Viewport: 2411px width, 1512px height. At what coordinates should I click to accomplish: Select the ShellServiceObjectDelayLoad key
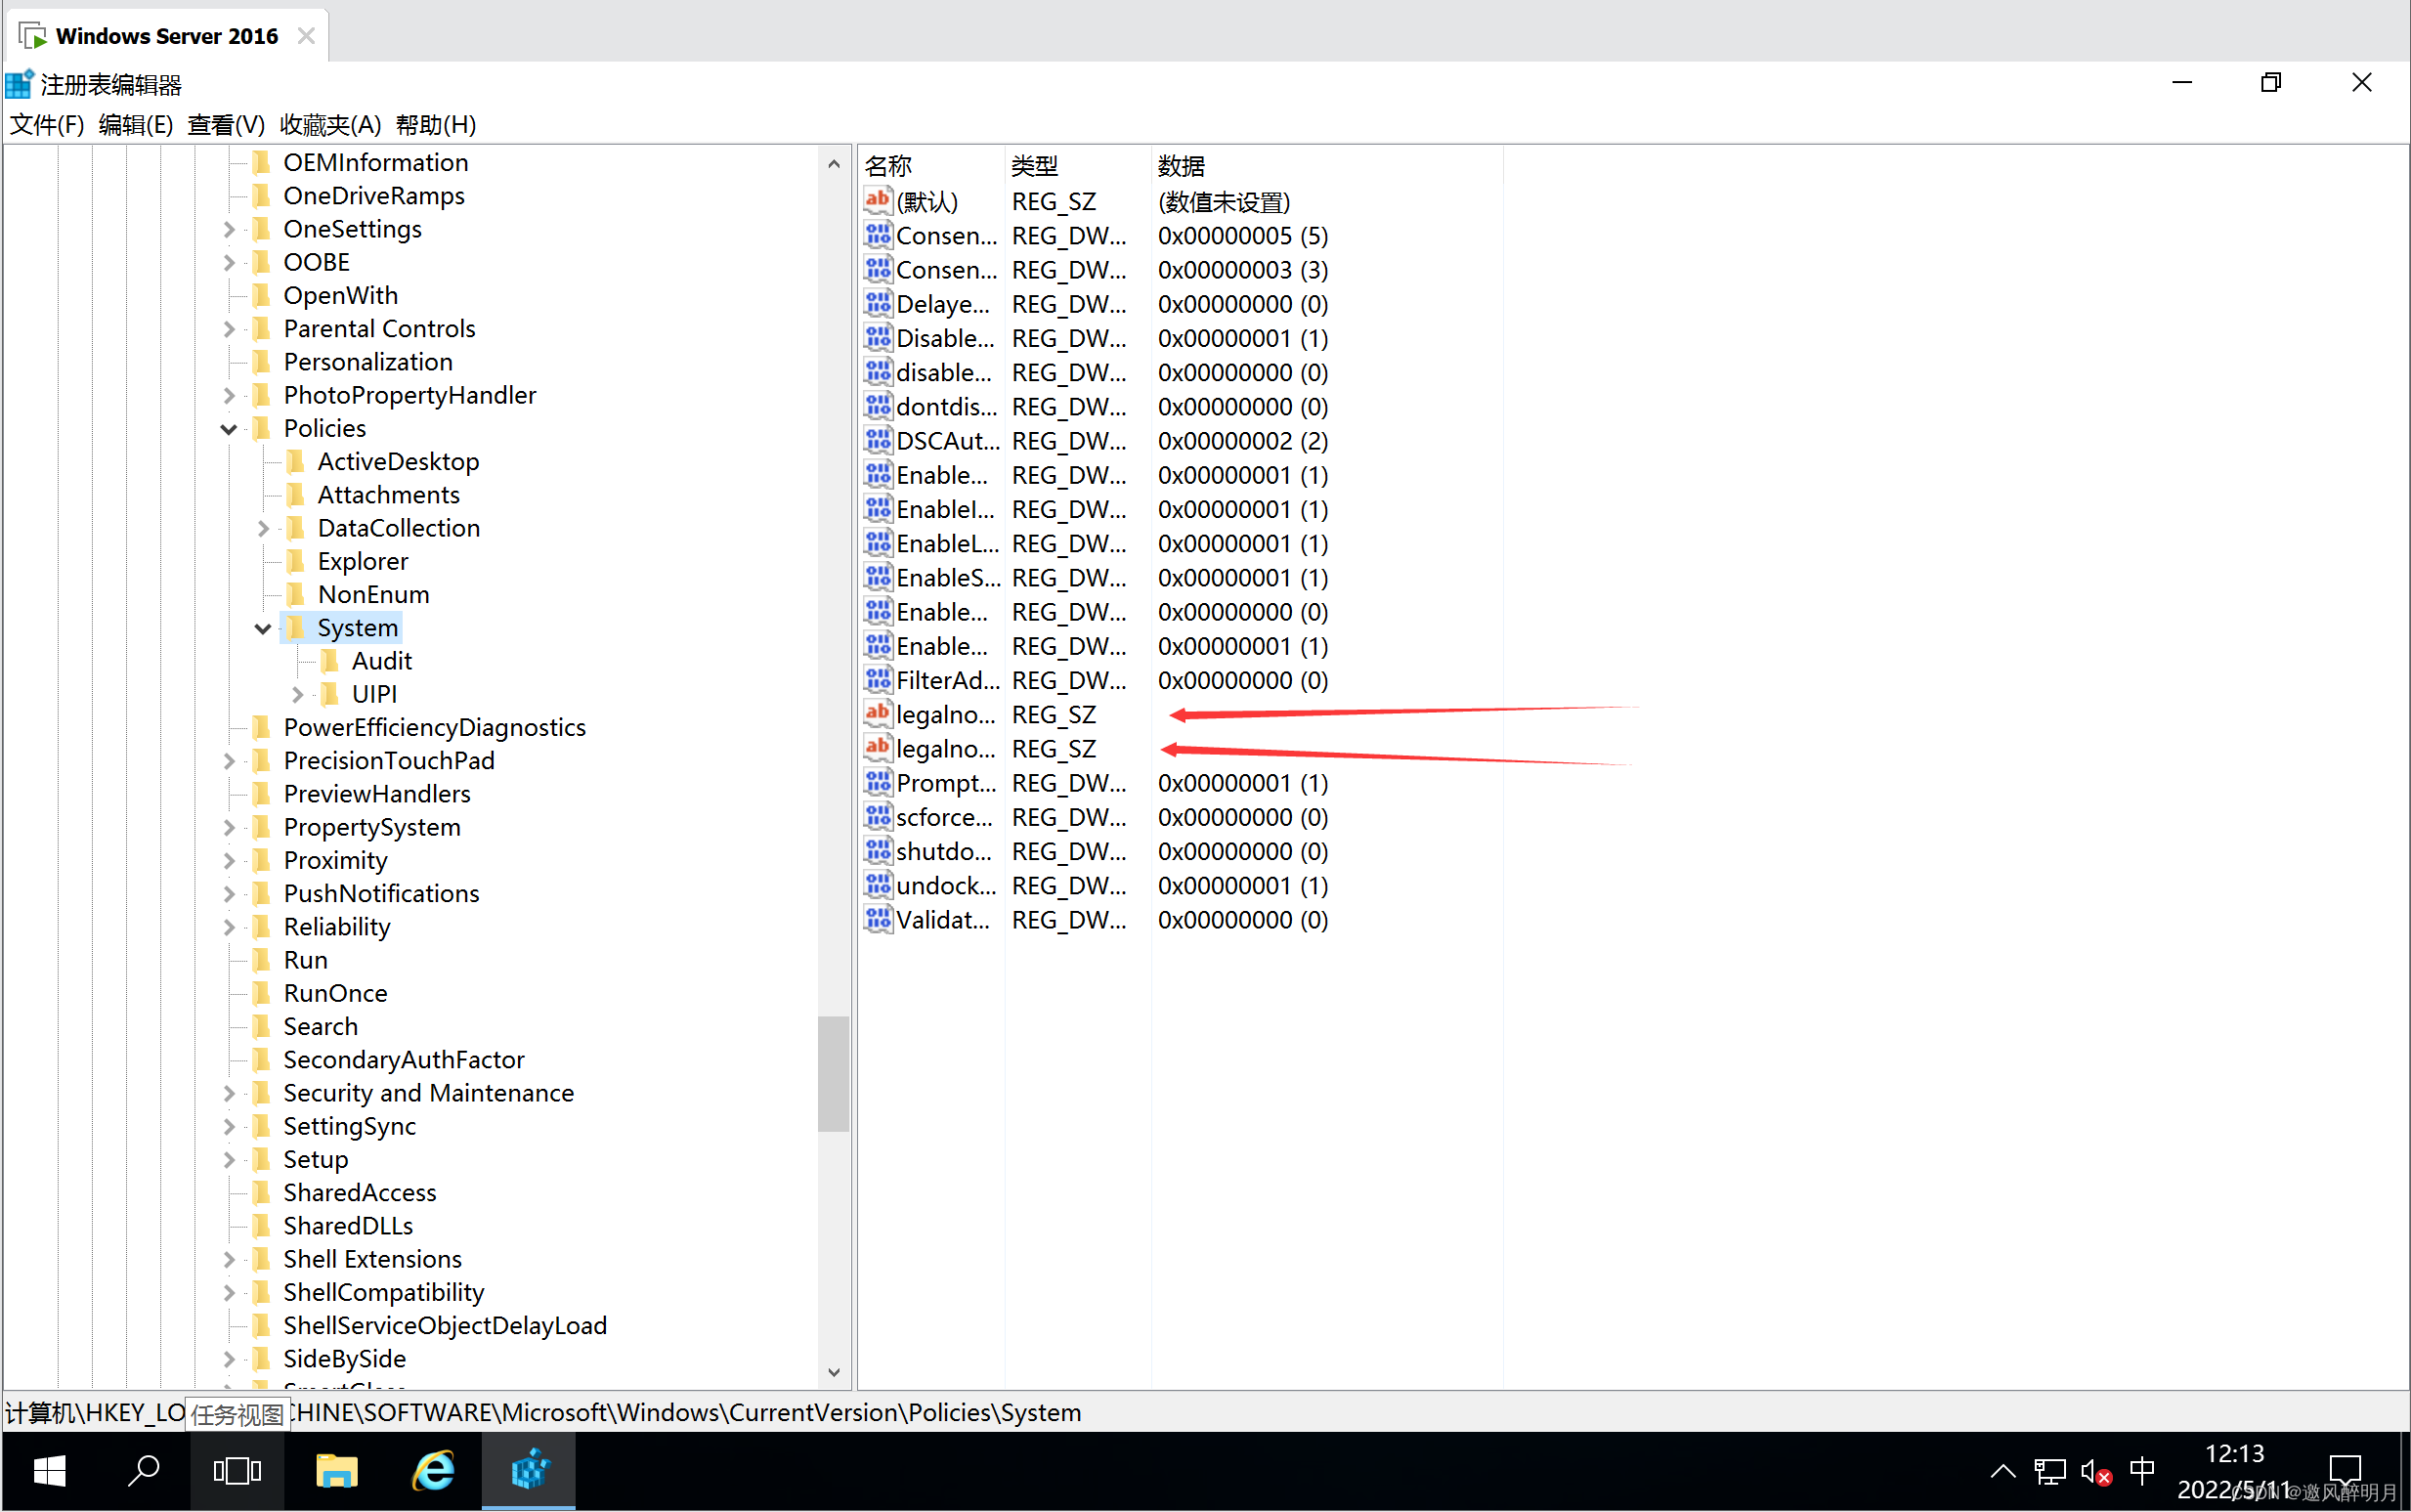point(444,1325)
